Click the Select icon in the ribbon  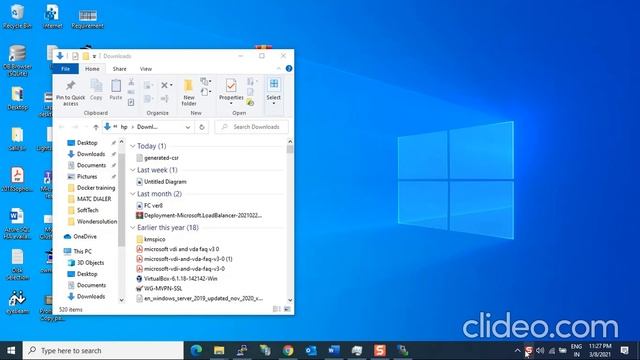(273, 84)
